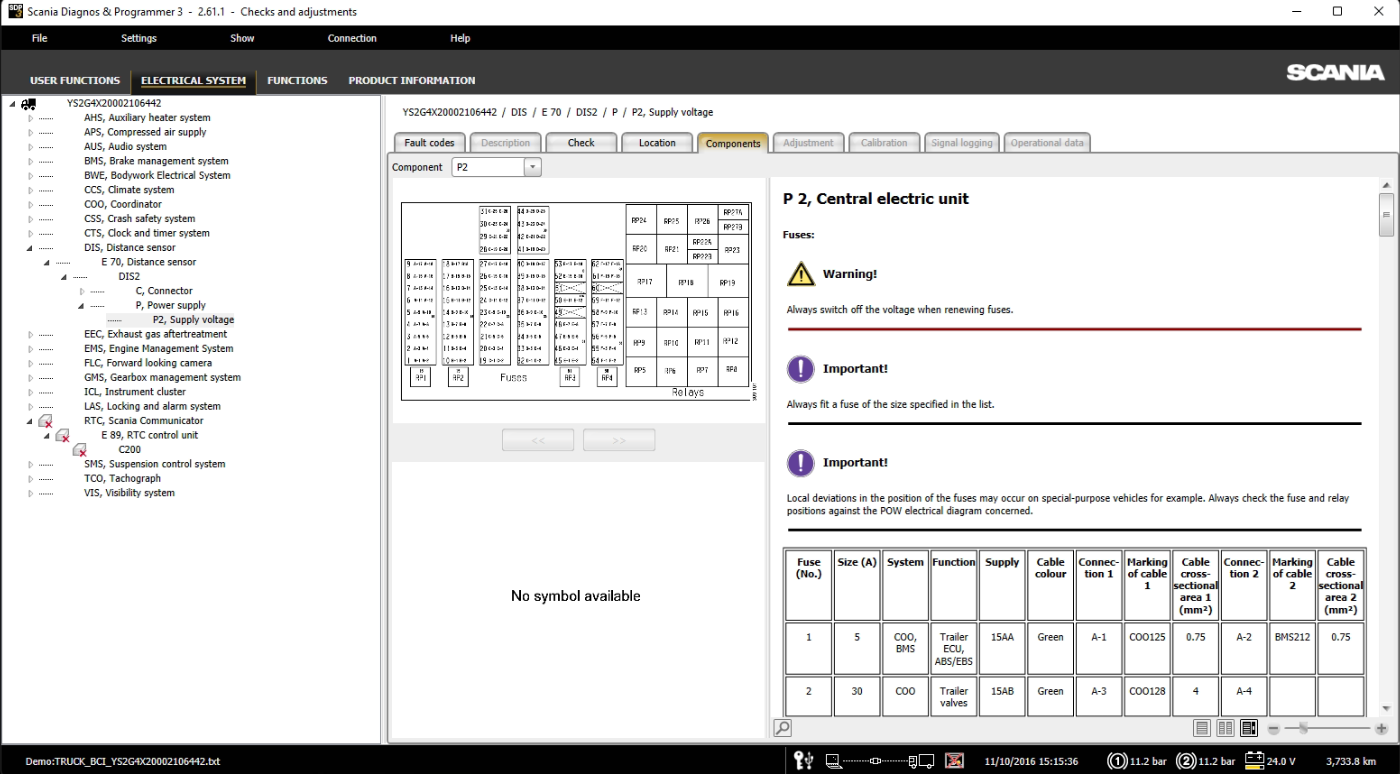The width and height of the screenshot is (1400, 774).
Task: Open the Component dropdown showing P2
Action: (x=532, y=167)
